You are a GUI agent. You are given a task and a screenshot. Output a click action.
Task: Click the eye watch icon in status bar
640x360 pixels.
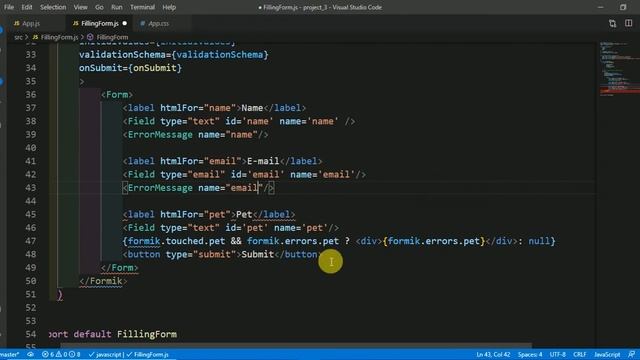pos(30,355)
